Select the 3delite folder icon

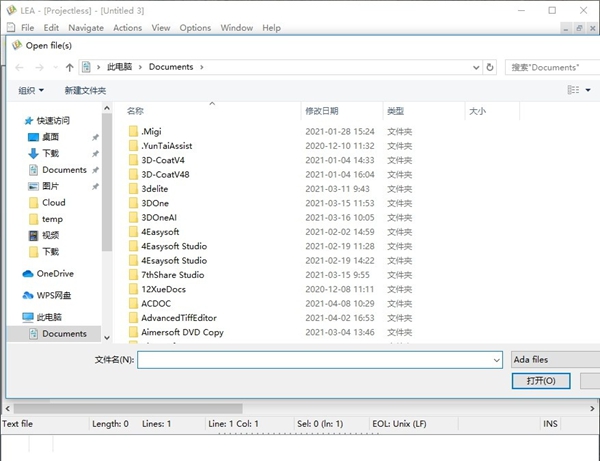click(x=133, y=189)
